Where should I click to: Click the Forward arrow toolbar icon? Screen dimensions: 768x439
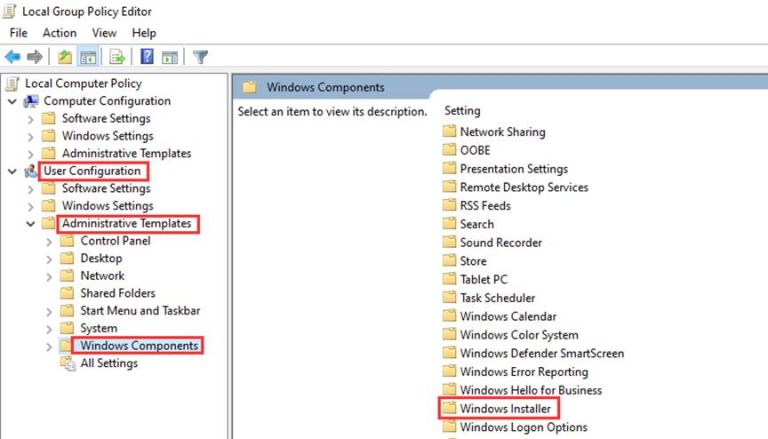pos(35,57)
